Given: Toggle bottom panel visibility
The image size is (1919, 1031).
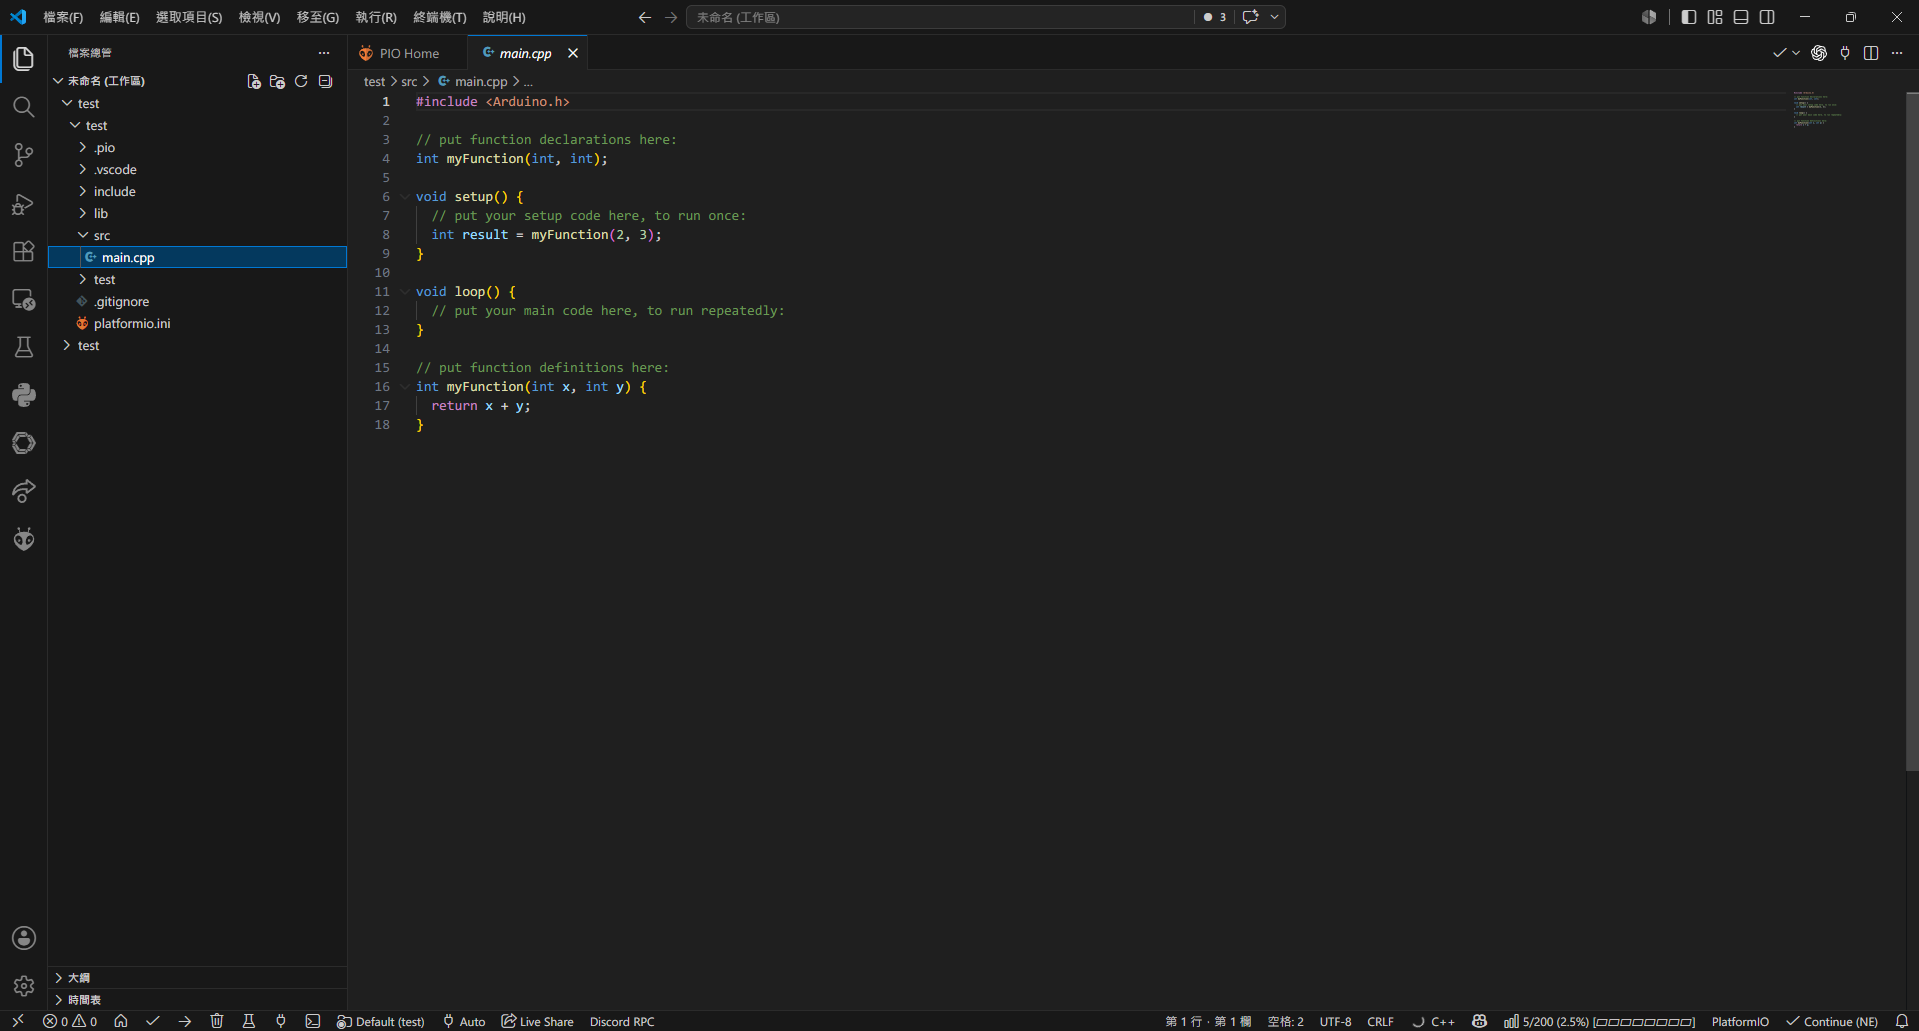Looking at the screenshot, I should tap(1741, 17).
